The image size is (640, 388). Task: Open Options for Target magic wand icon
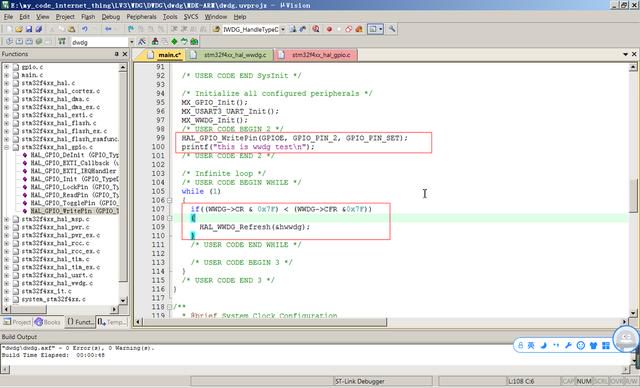(142, 42)
